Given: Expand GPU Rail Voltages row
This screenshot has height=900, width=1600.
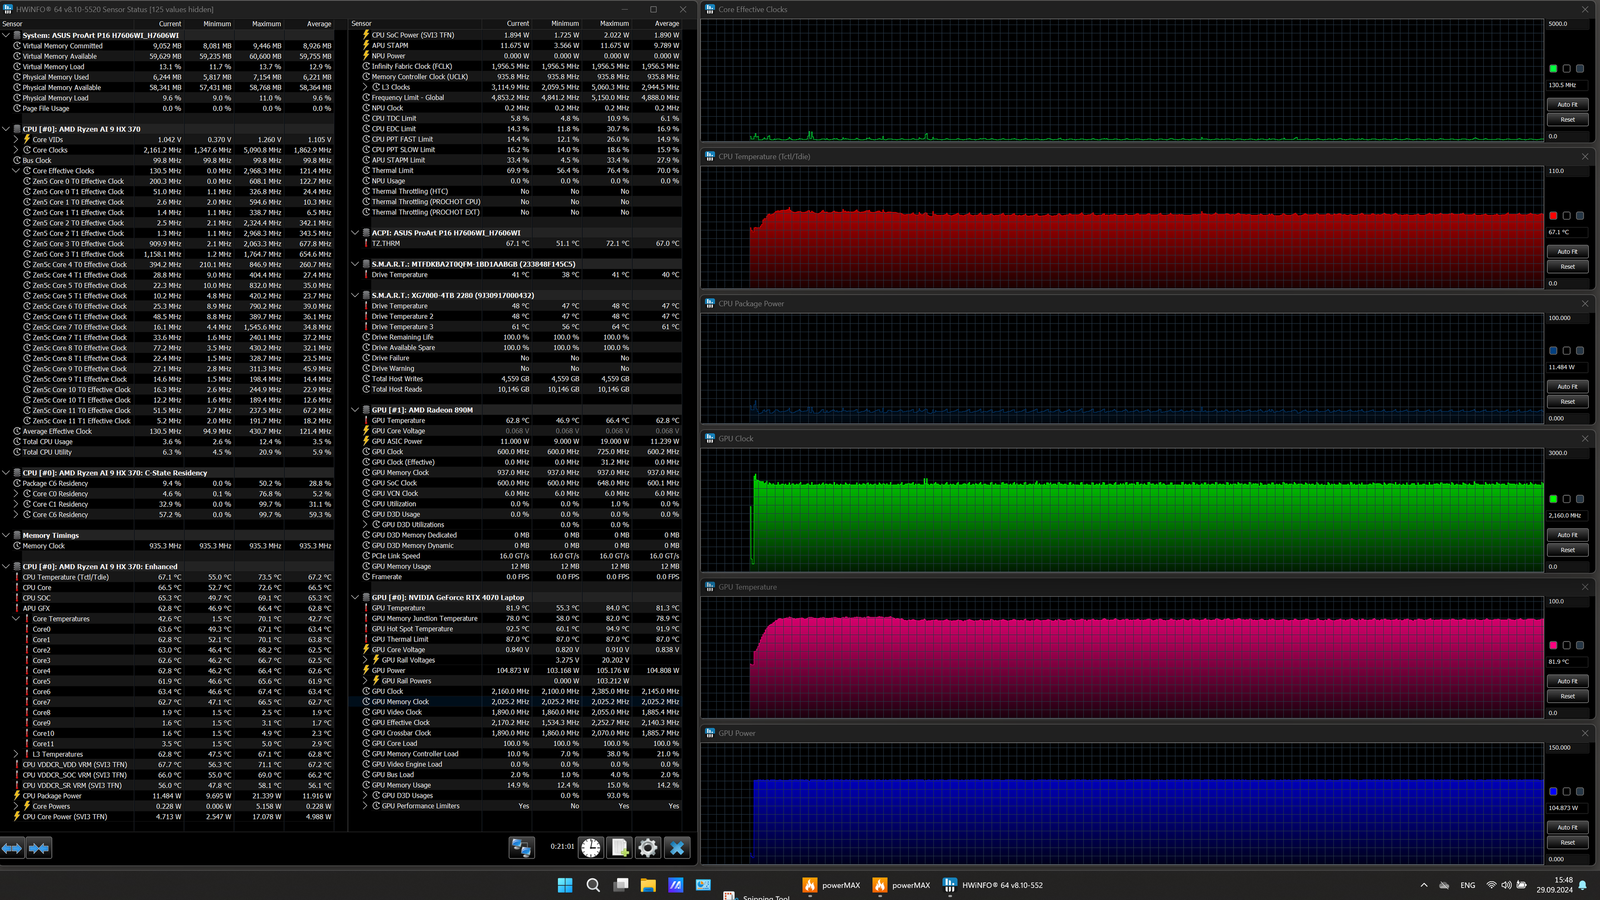Looking at the screenshot, I should 365,660.
